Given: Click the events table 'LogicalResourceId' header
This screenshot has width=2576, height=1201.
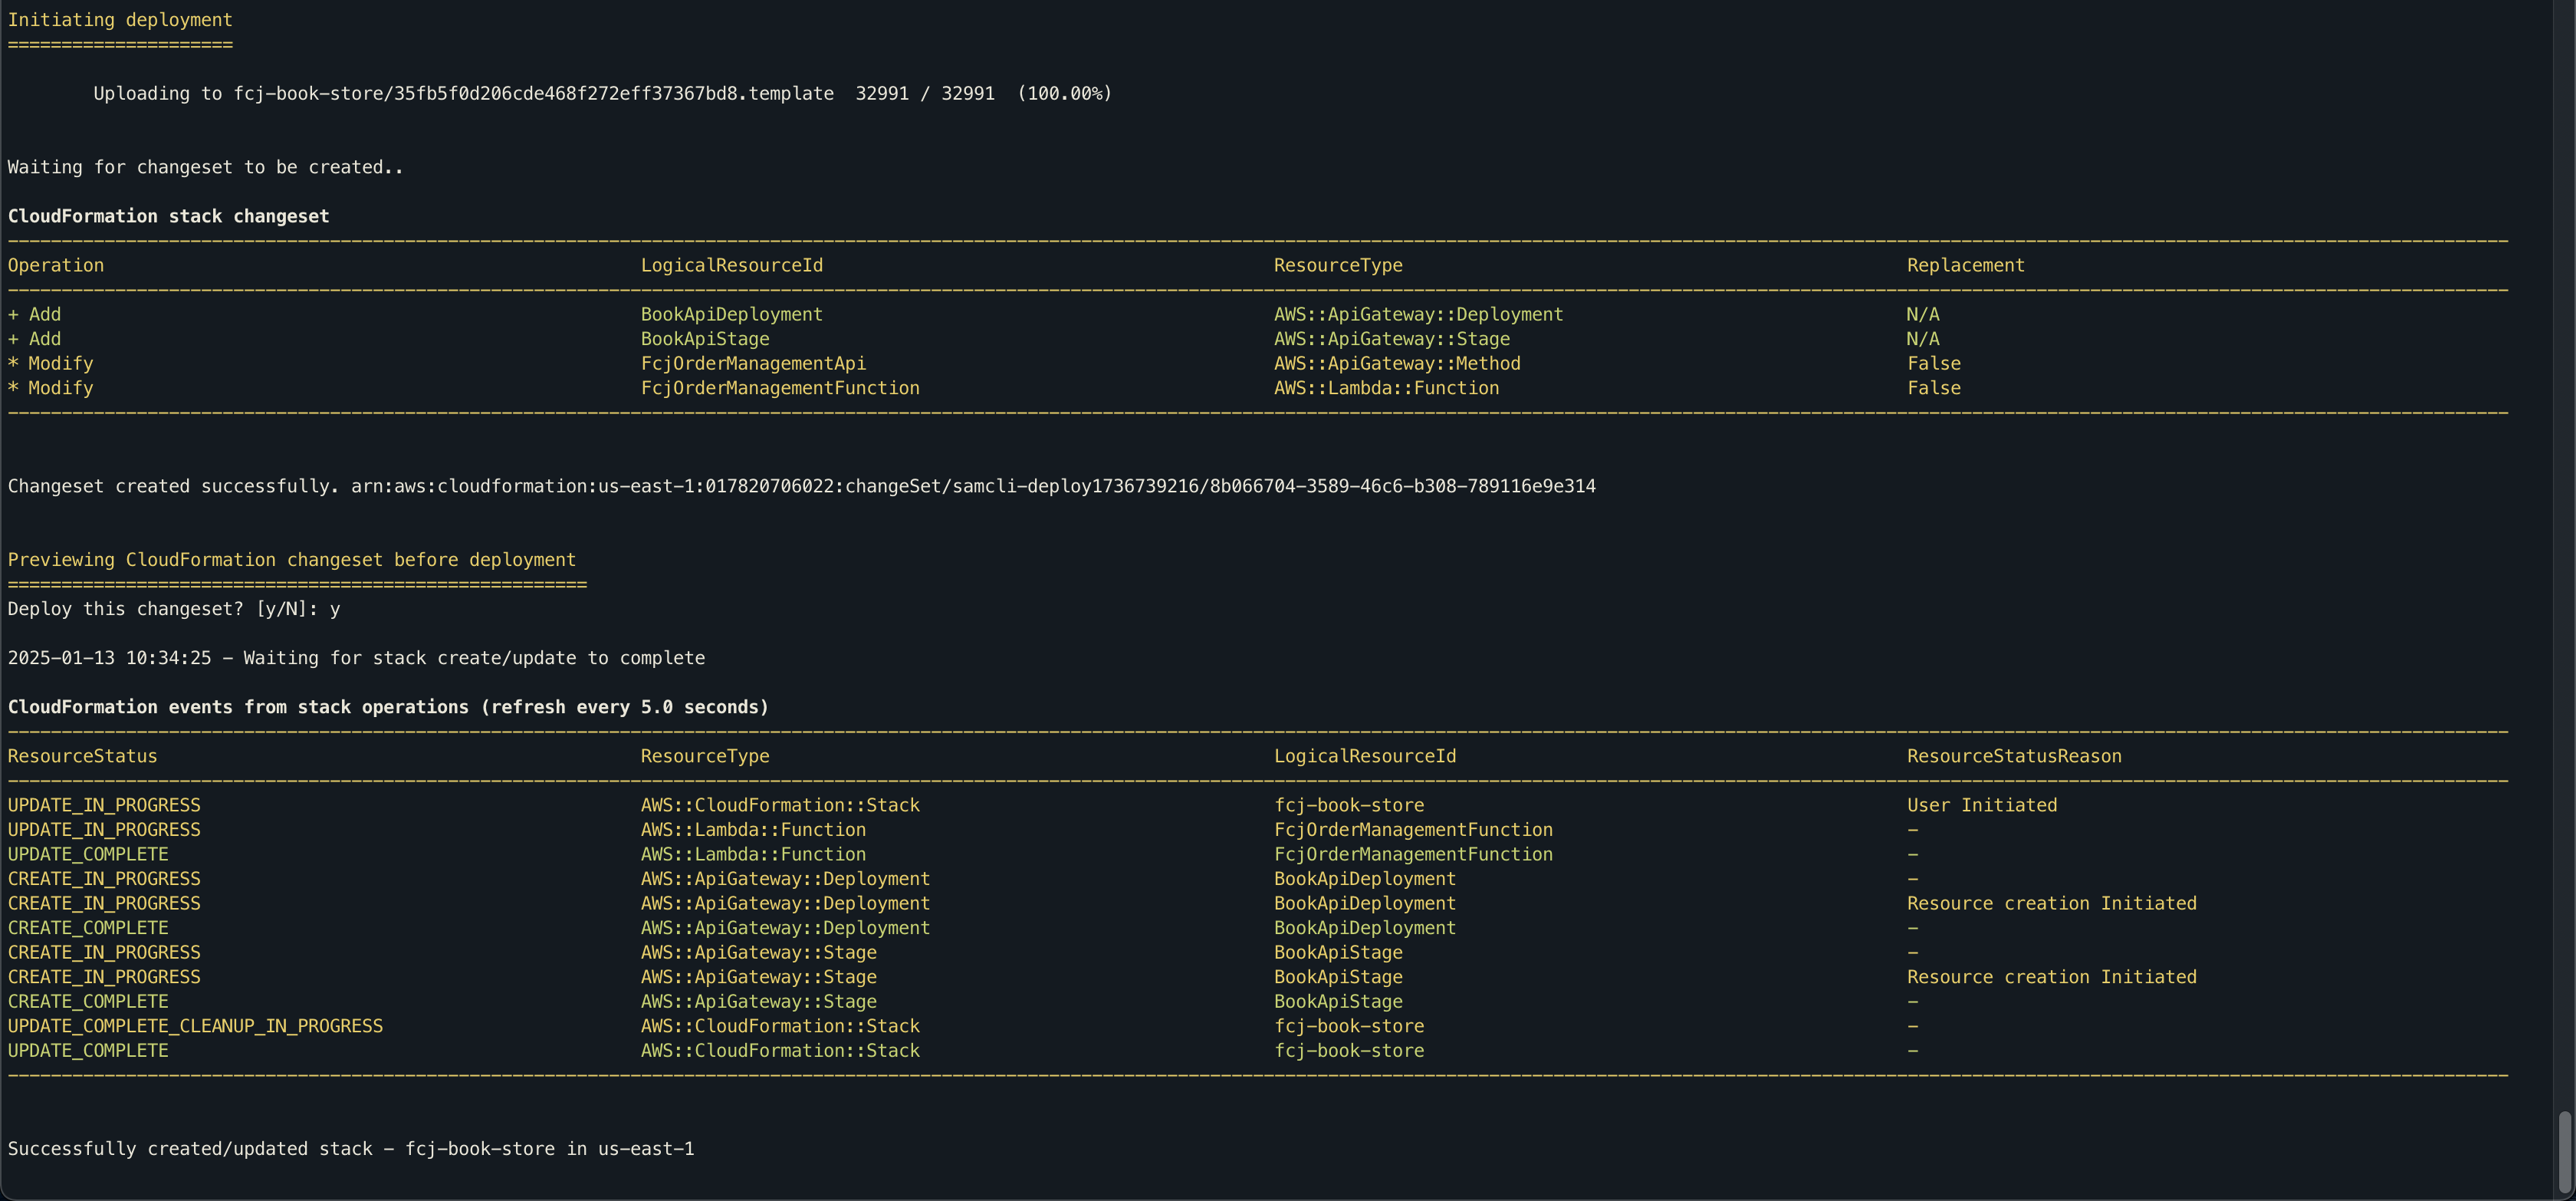Looking at the screenshot, I should pos(1365,756).
